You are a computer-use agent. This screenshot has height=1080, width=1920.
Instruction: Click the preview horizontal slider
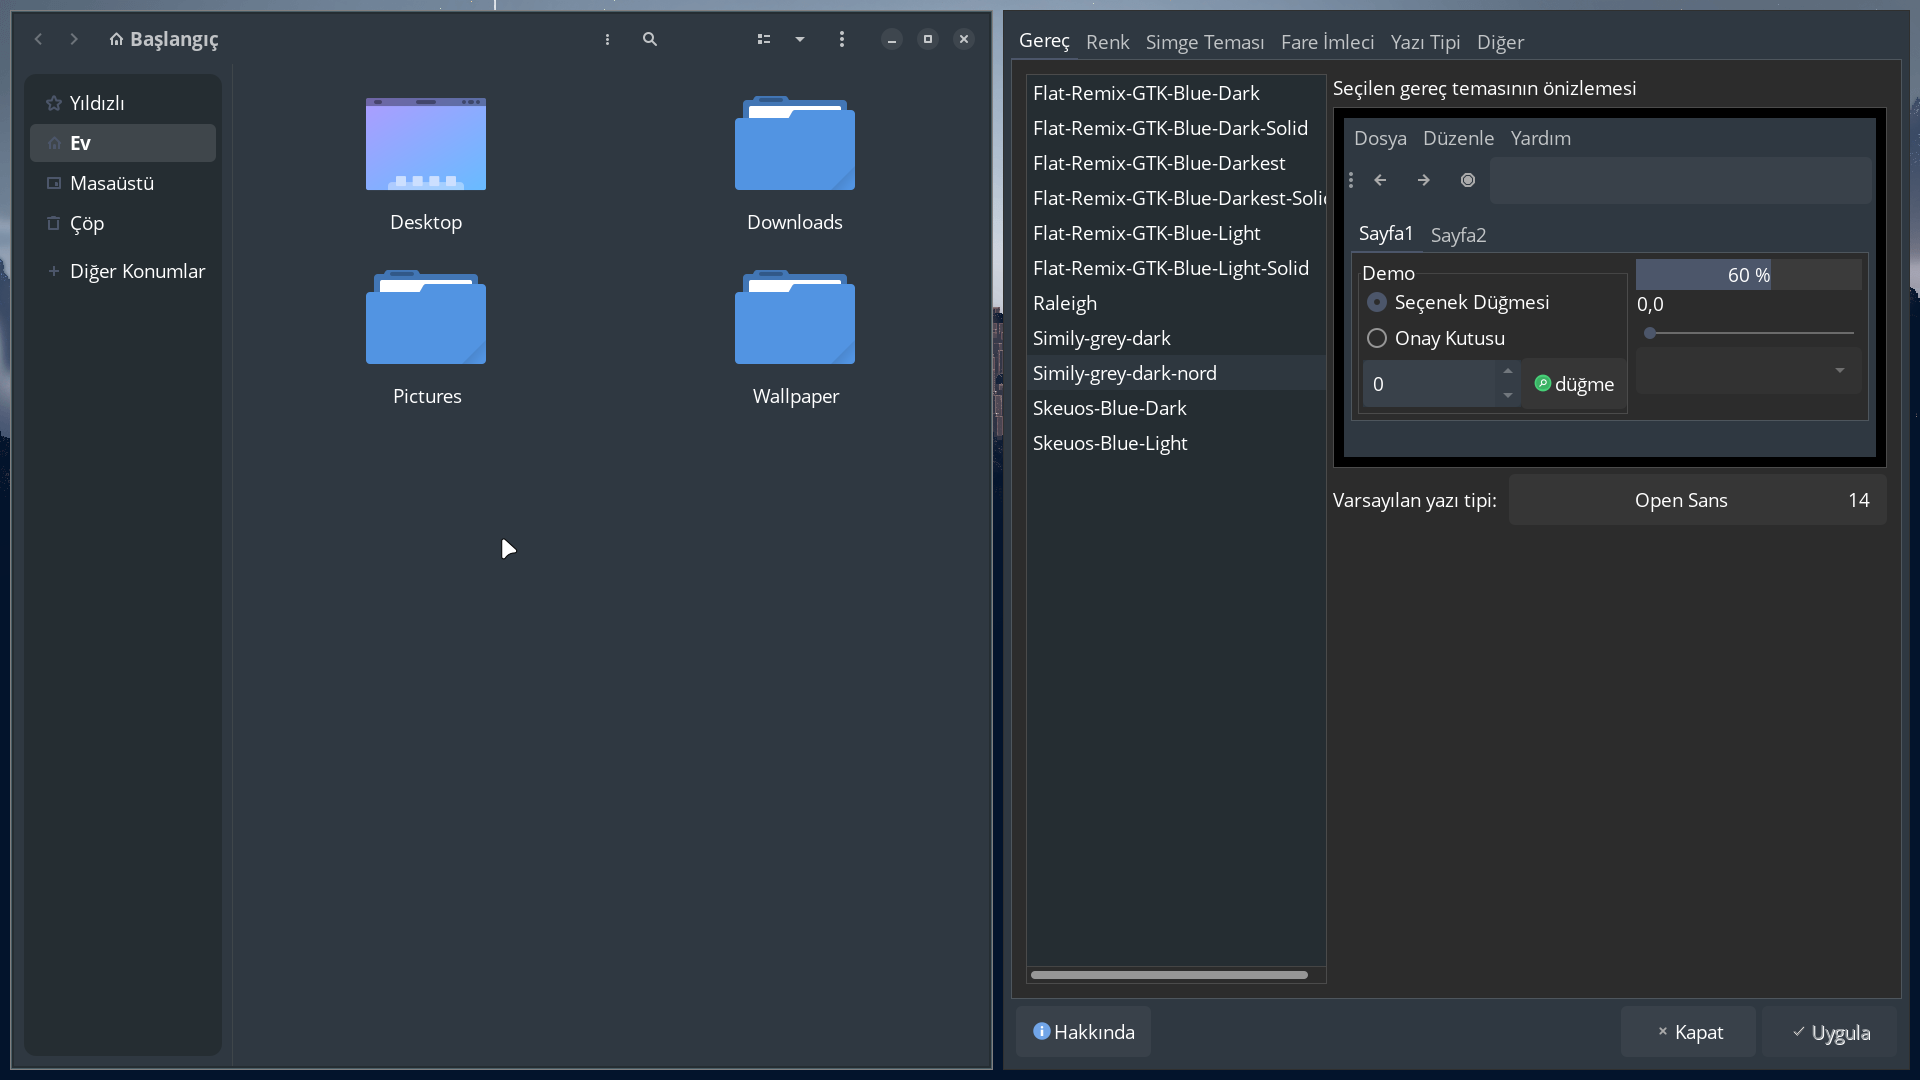[x=1750, y=333]
